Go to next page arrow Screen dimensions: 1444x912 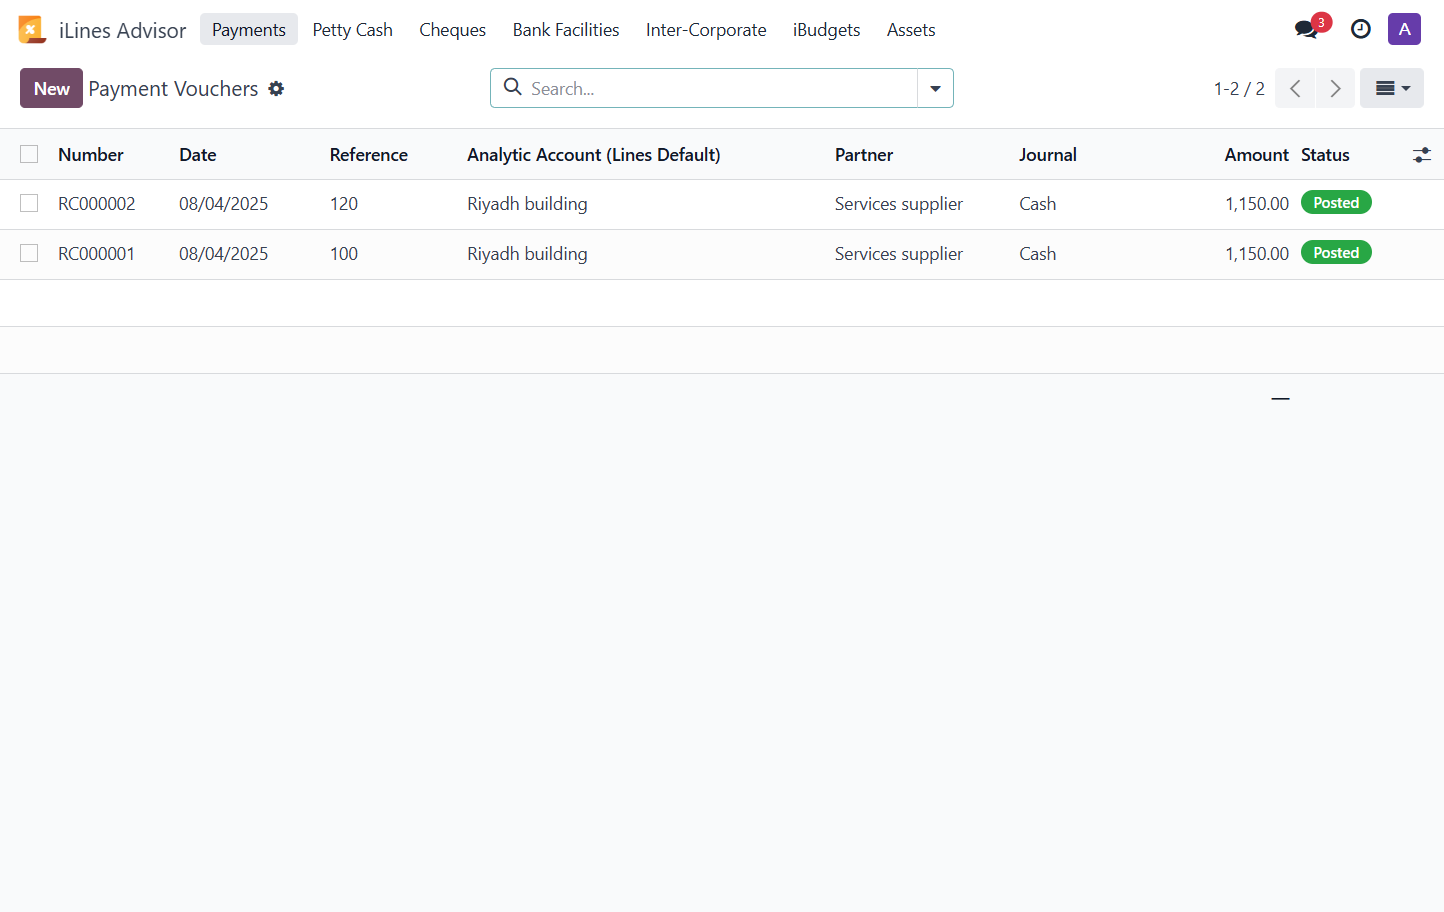pyautogui.click(x=1335, y=88)
